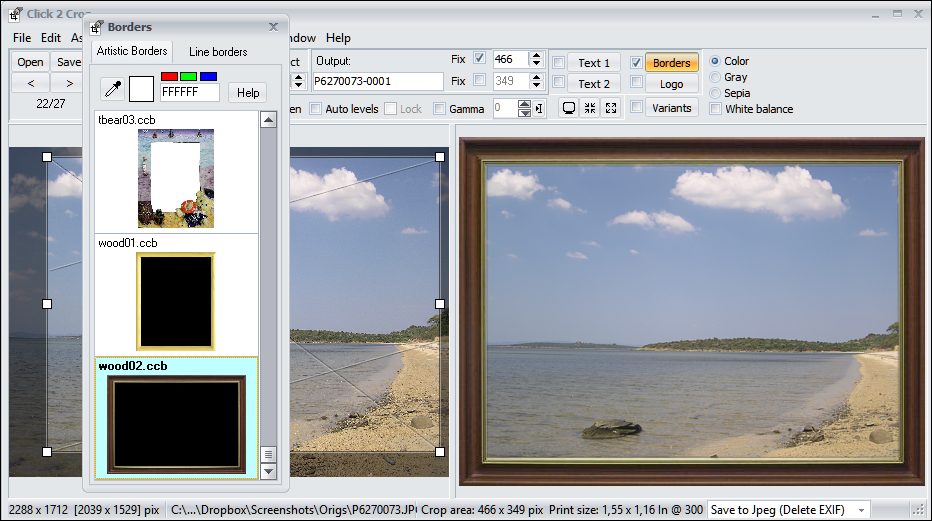
Task: Uncheck the Borders checkbox
Action: (637, 62)
